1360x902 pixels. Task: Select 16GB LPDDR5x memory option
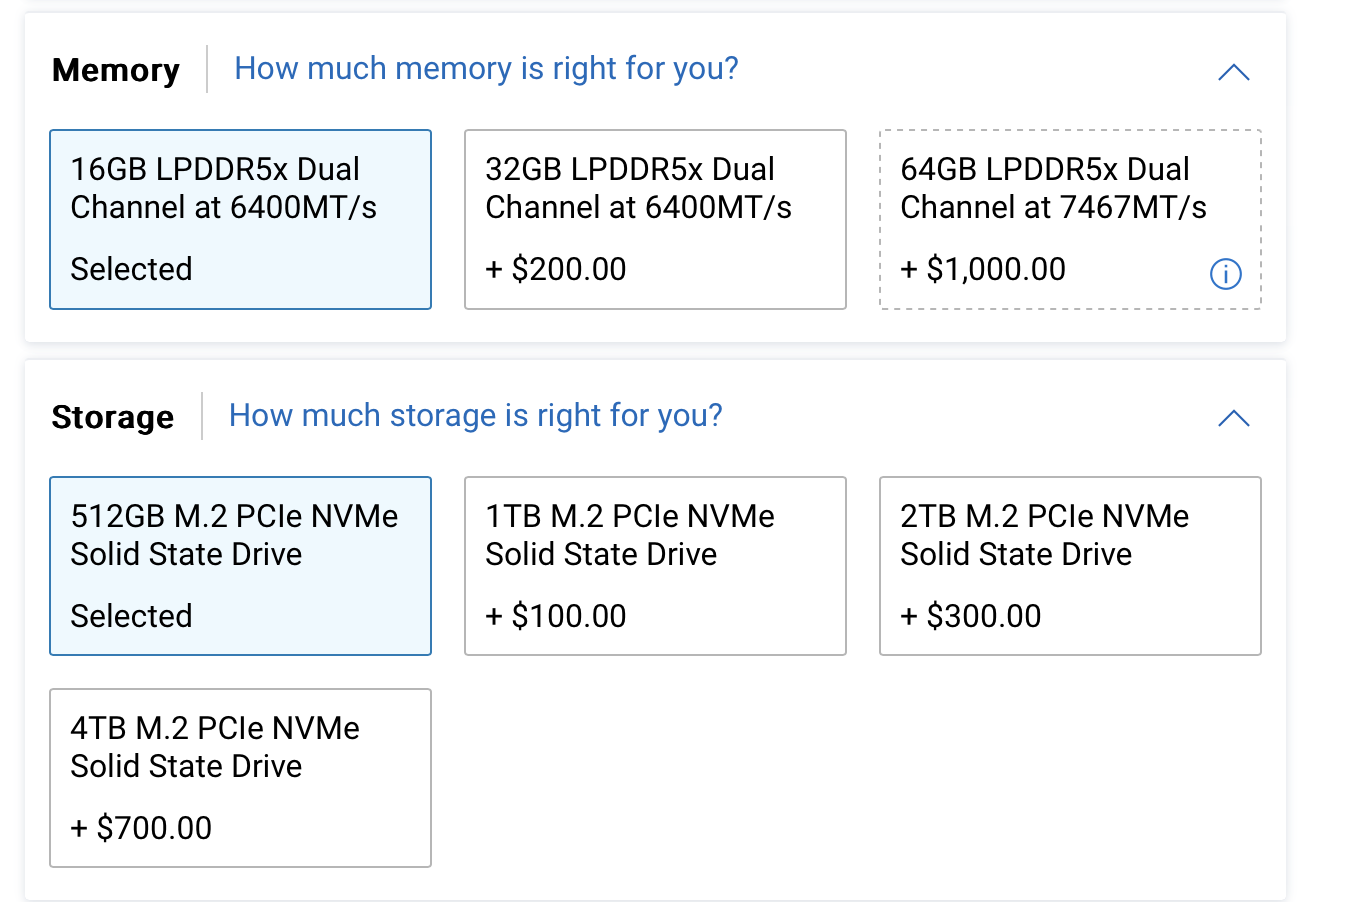click(x=240, y=219)
